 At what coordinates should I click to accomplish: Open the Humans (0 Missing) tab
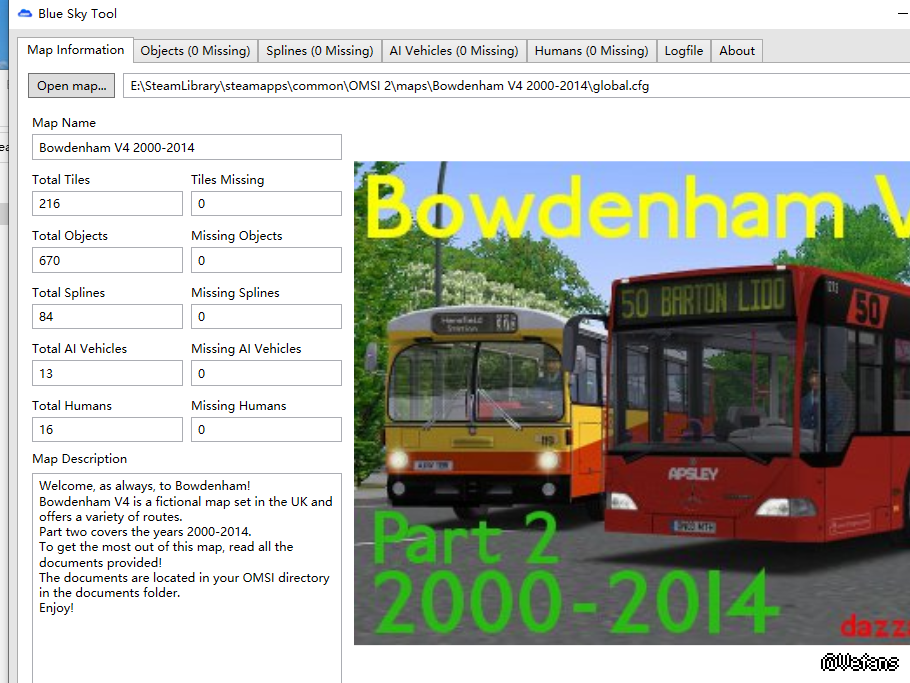click(591, 51)
